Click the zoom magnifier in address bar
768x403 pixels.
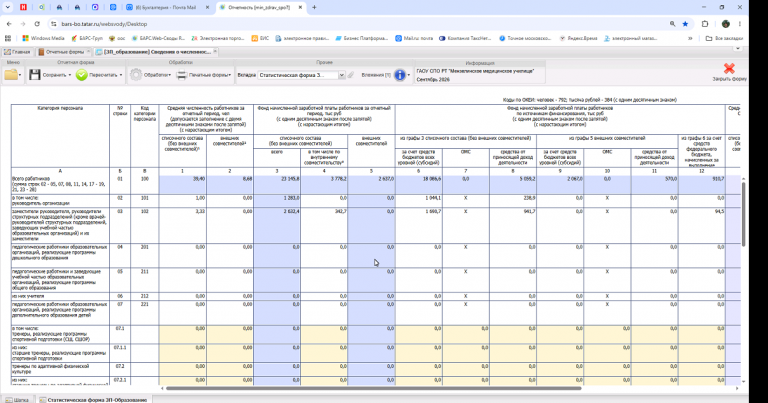672,24
